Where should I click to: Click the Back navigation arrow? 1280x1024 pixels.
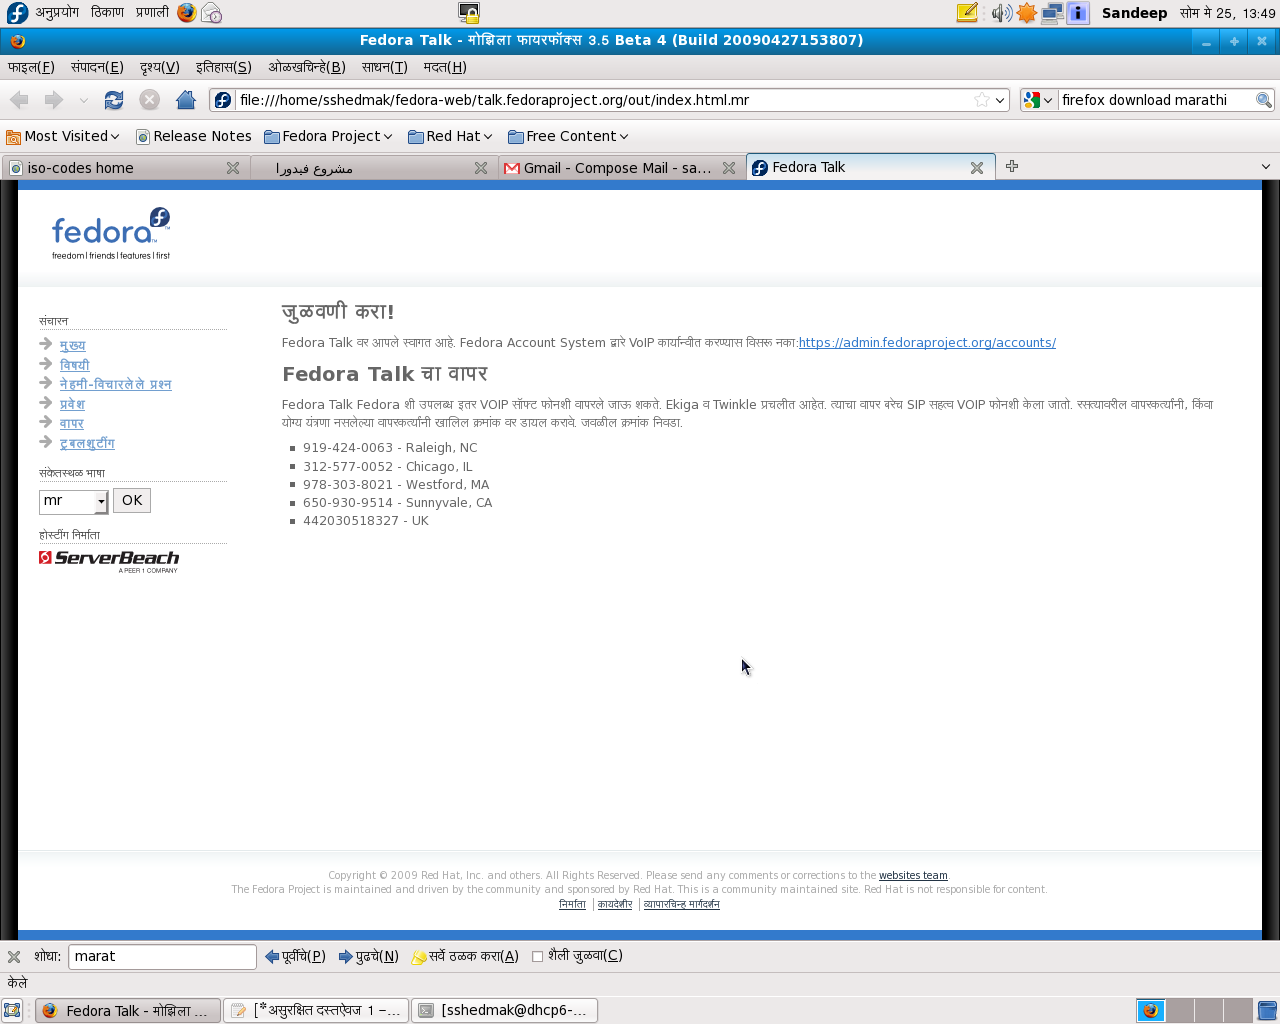click(x=19, y=99)
